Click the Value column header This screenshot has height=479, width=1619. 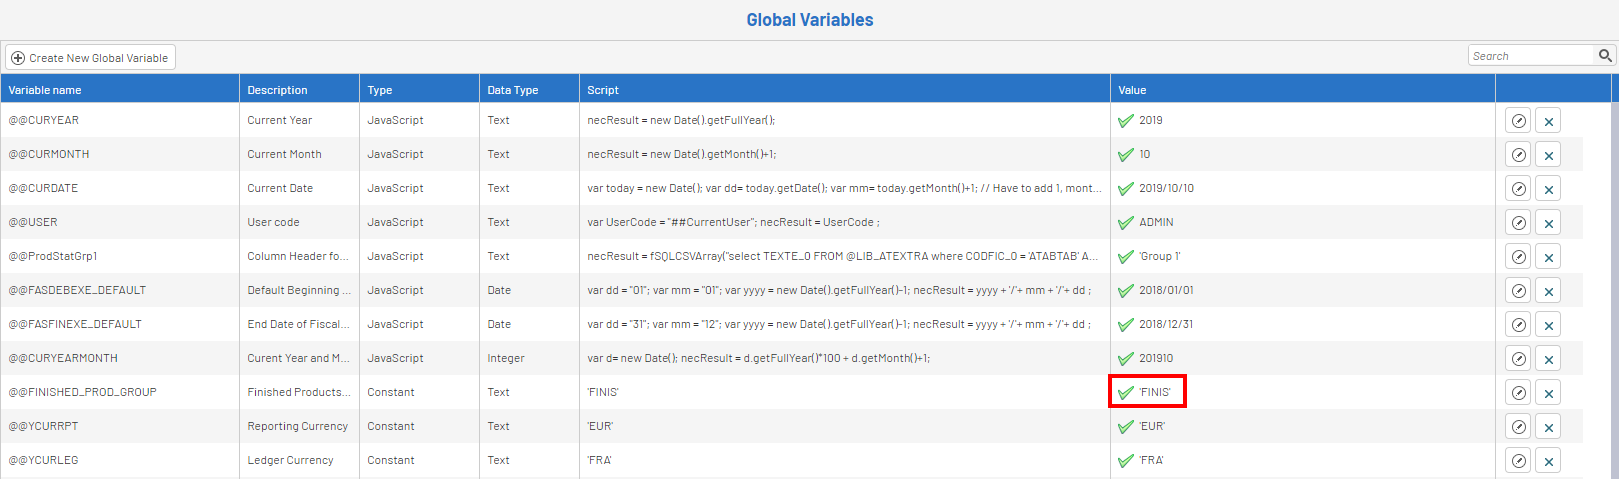pyautogui.click(x=1132, y=90)
